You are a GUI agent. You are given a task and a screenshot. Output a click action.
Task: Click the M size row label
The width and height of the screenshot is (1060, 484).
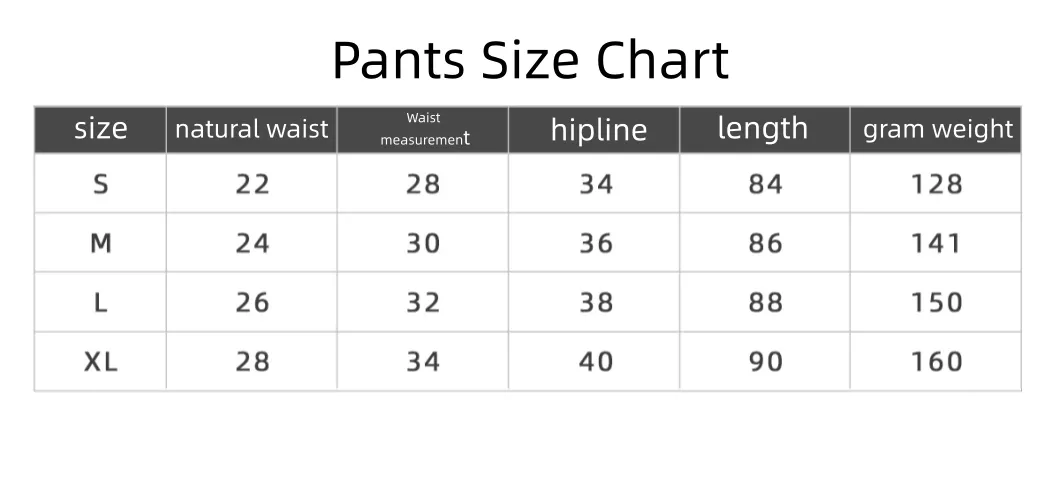click(x=101, y=243)
